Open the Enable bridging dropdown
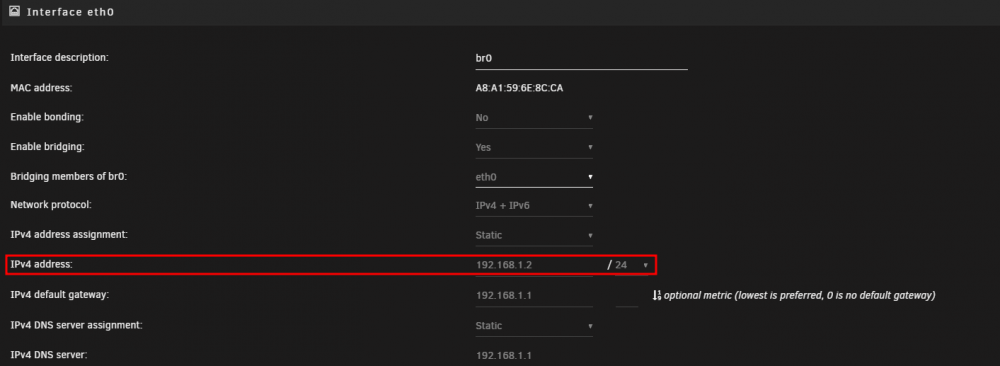The image size is (1000, 366). (534, 147)
